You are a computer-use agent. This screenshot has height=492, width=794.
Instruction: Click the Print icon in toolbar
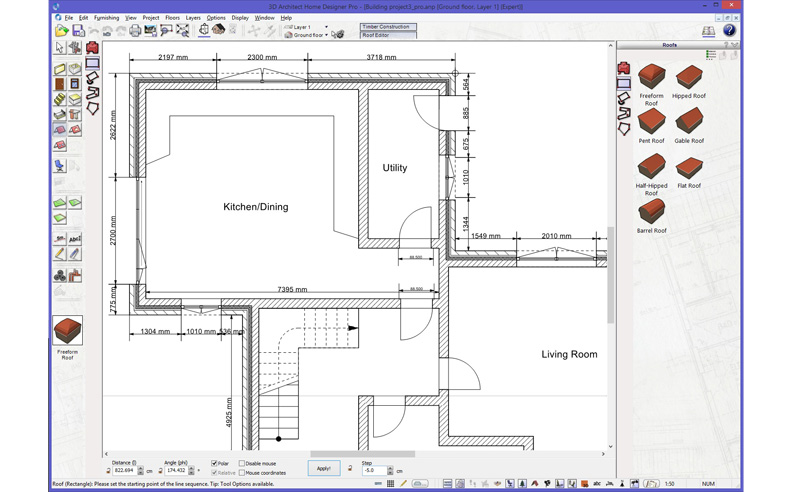(135, 31)
